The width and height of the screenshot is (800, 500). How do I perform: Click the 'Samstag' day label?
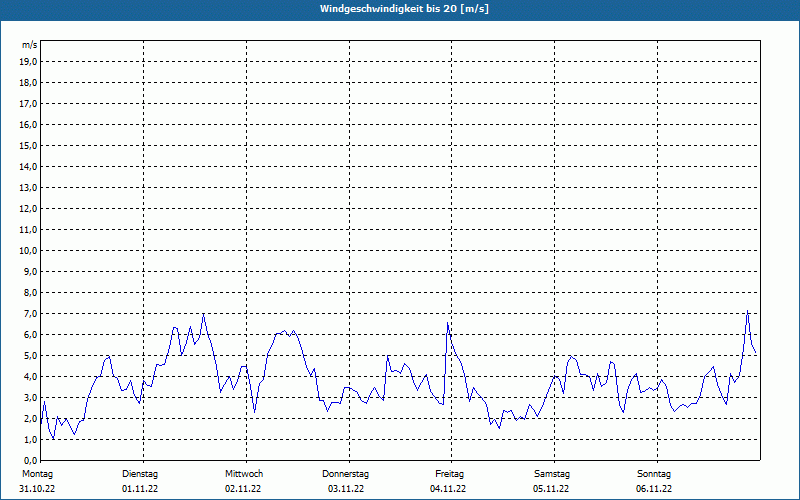[x=552, y=474]
